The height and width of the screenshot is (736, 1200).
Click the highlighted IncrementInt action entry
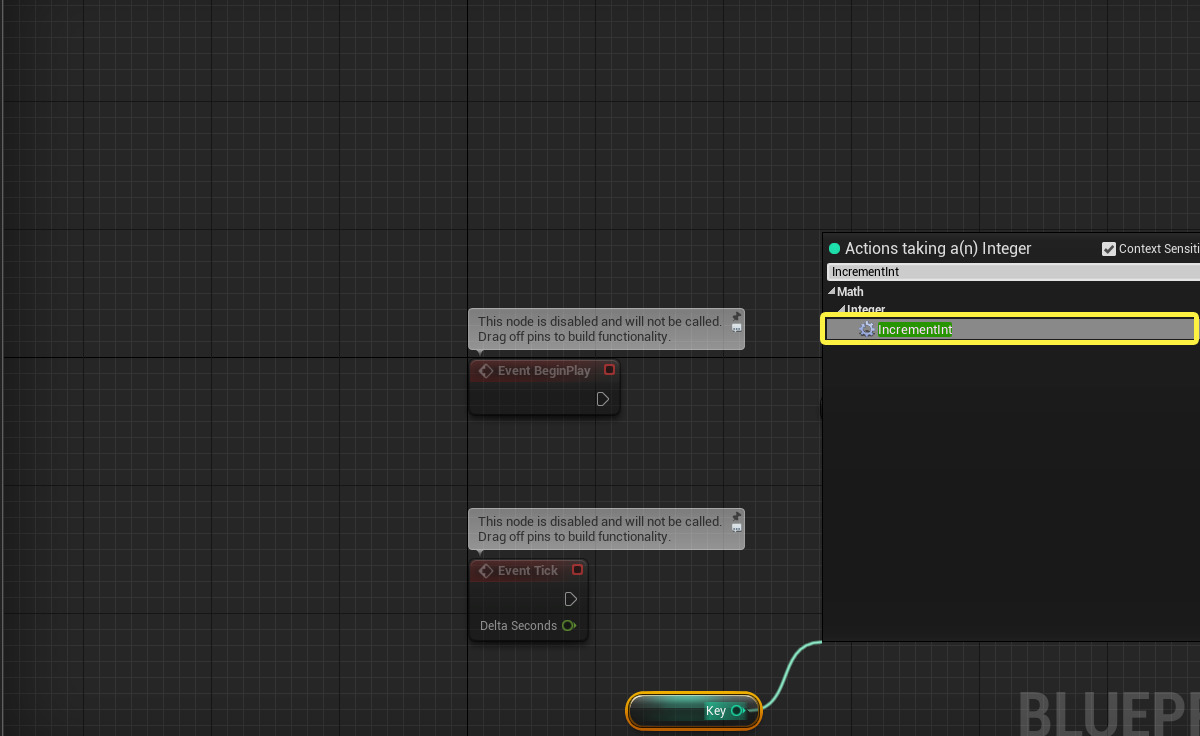915,329
